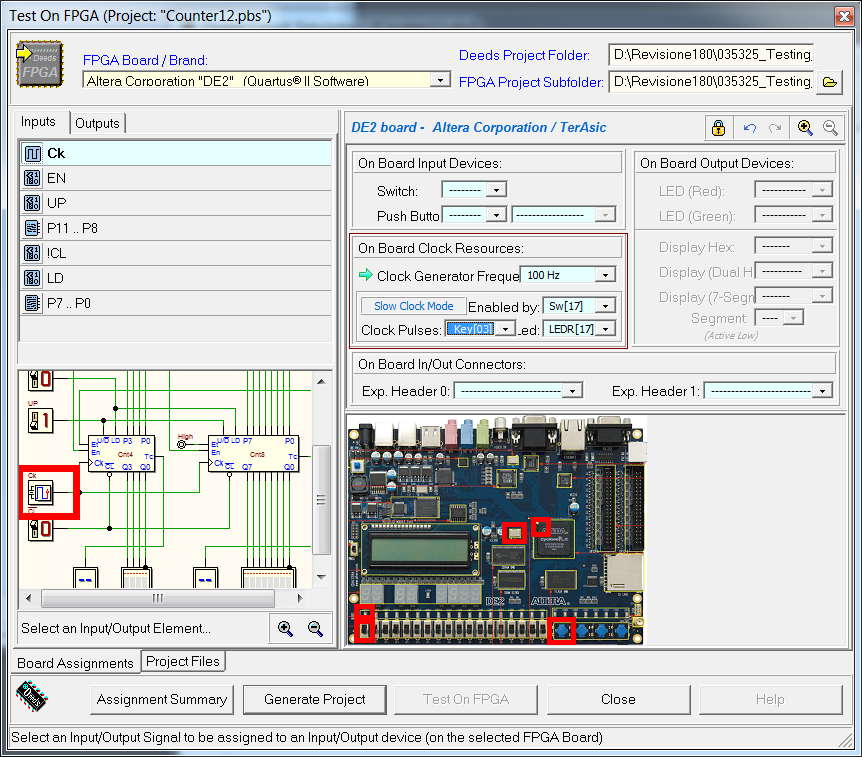Screen dimensions: 862x757
Task: Switch to the Inputs tab
Action: pos(38,122)
